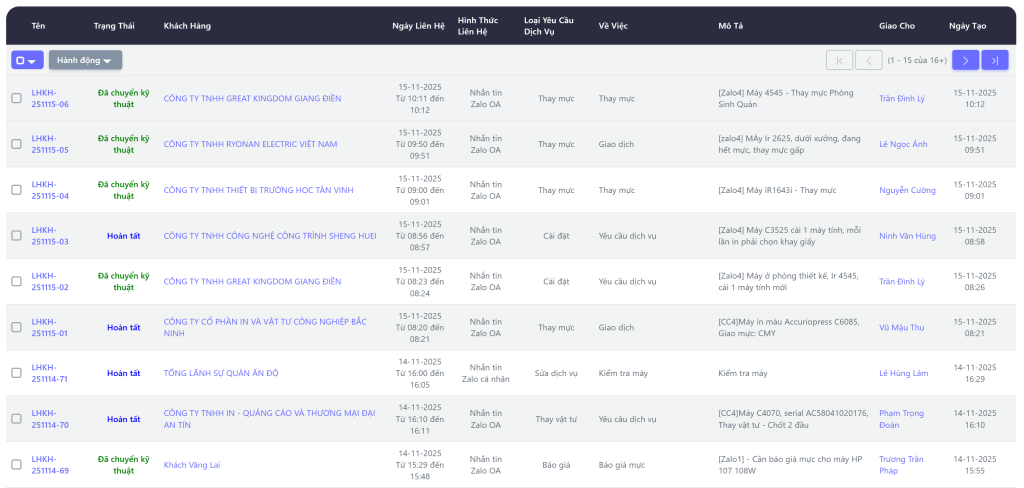Go to the first page of results
1024x488 pixels.
click(x=839, y=60)
